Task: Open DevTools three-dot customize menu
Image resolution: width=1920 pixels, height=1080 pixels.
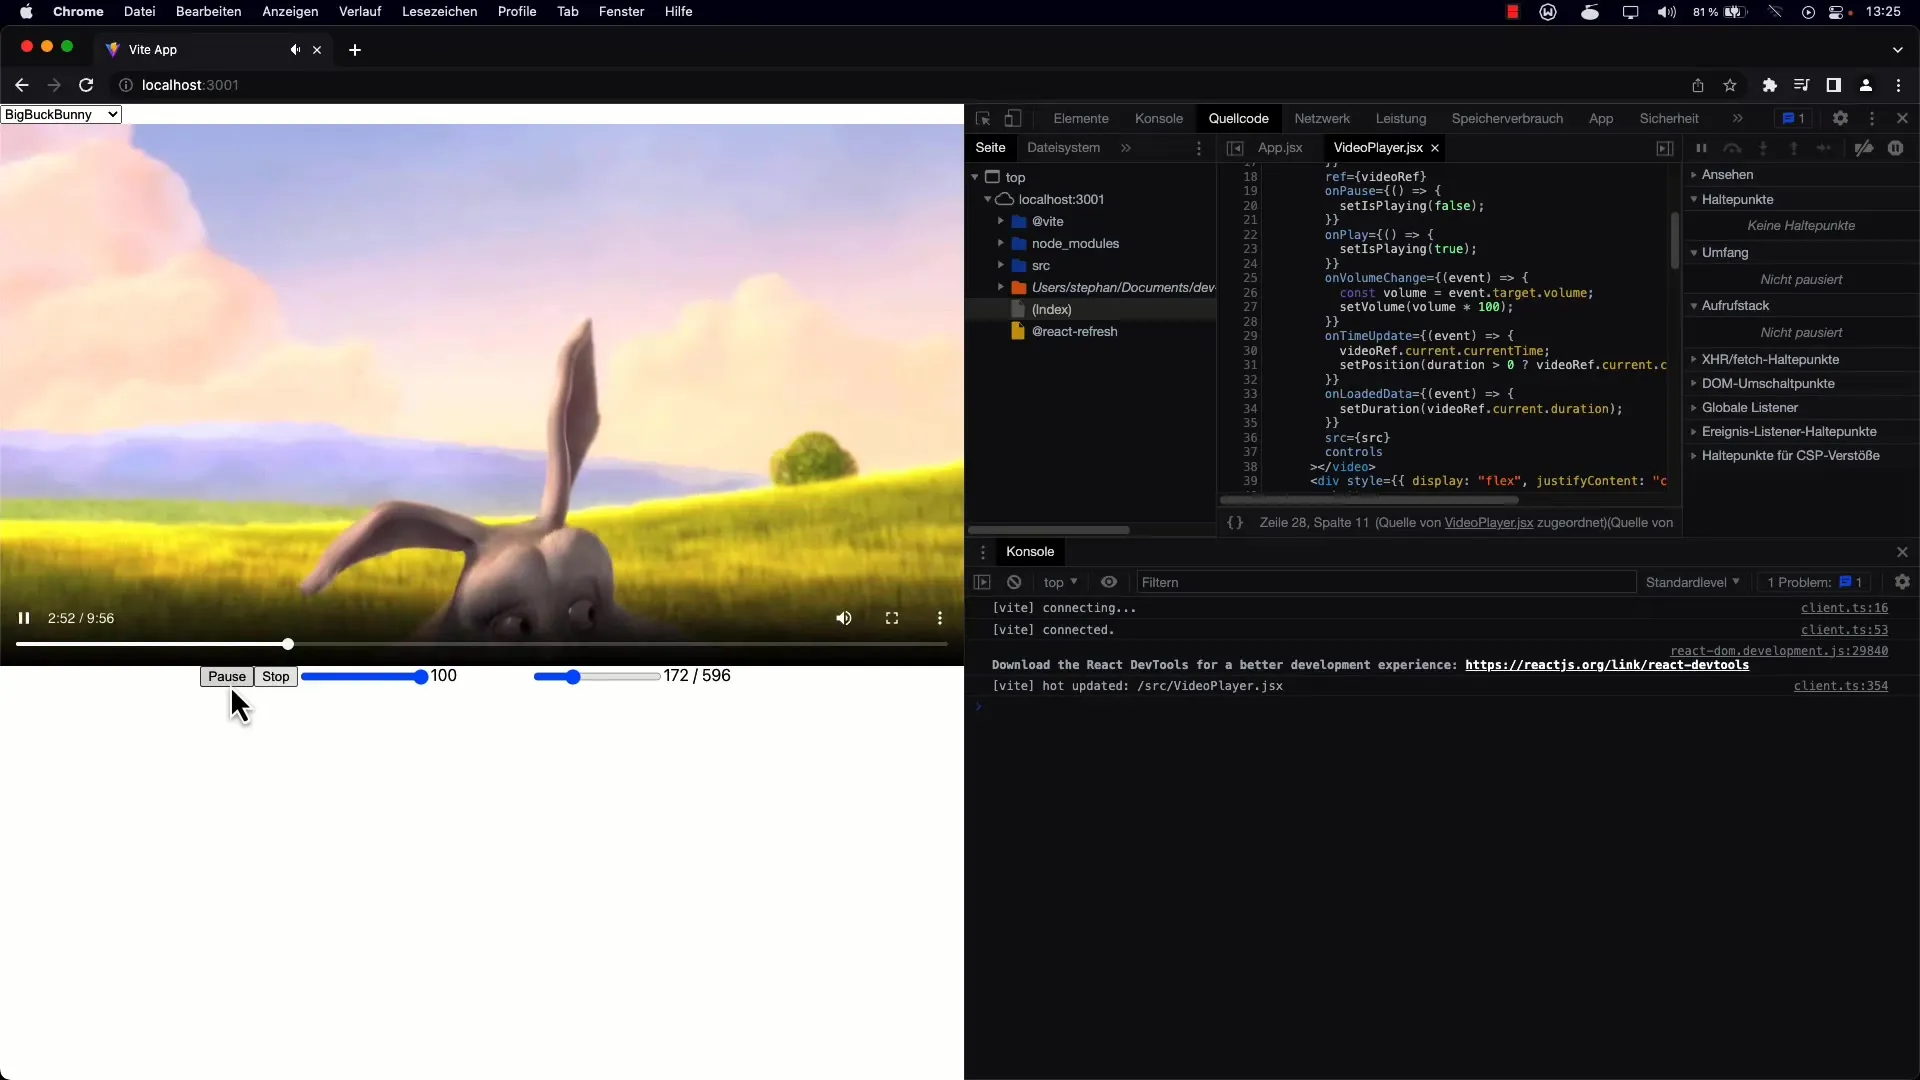Action: coord(1872,118)
